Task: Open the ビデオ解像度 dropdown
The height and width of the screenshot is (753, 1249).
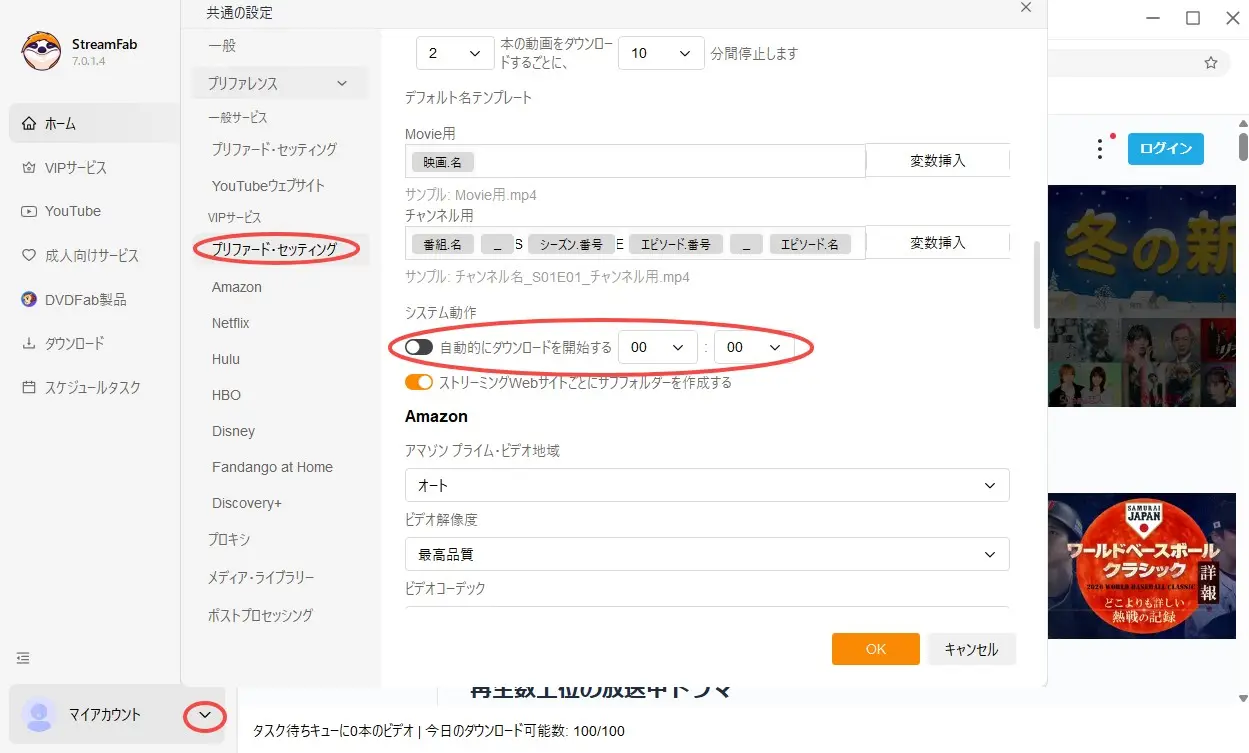Action: [707, 554]
